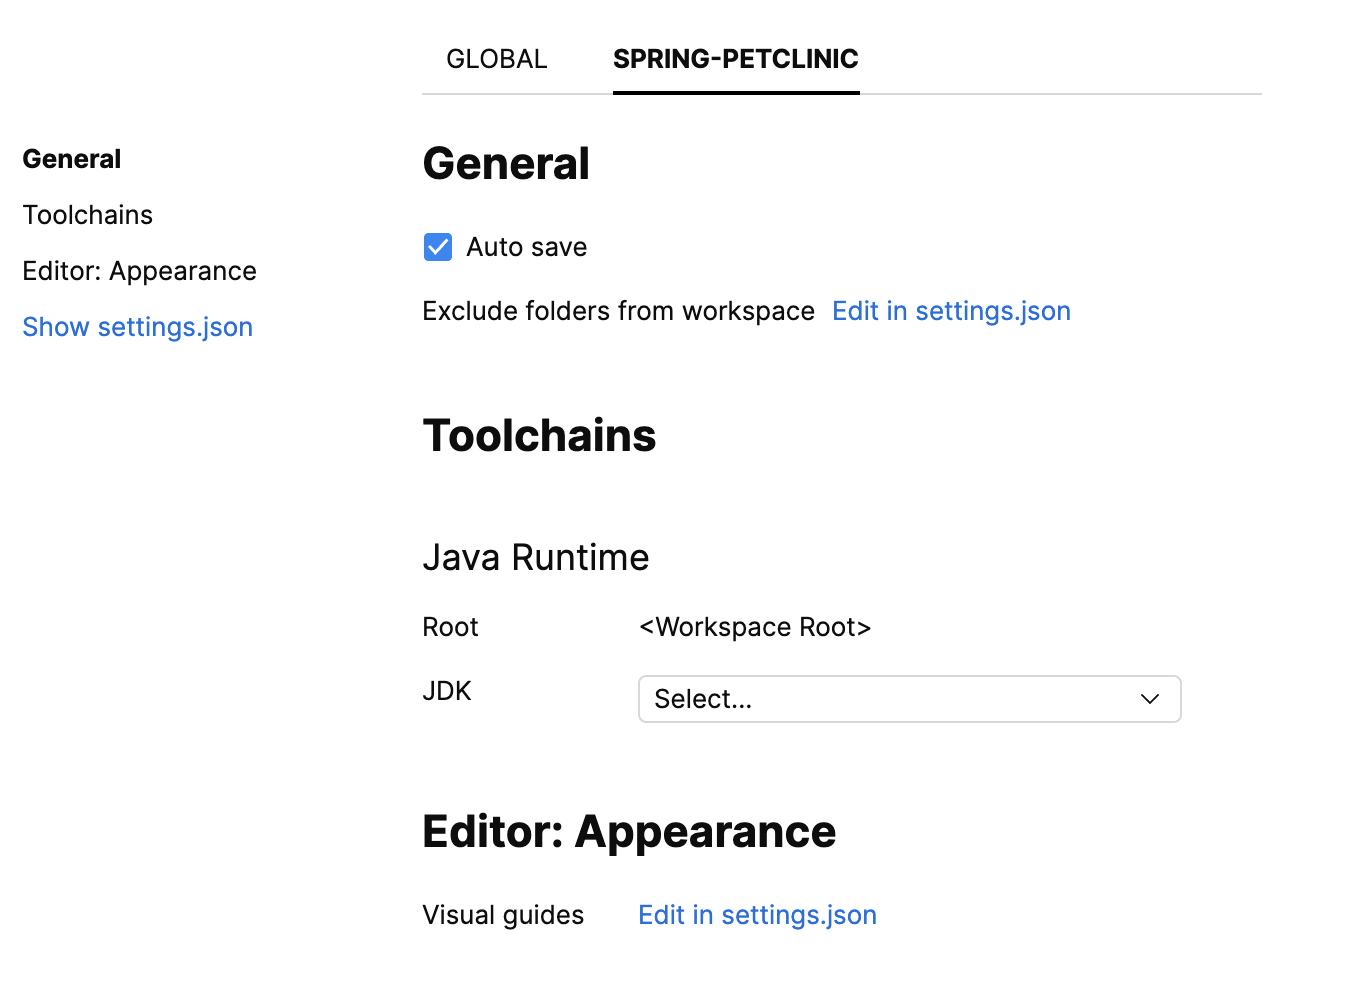Image resolution: width=1357 pixels, height=994 pixels.
Task: Select General in the sidebar navigation
Action: (x=71, y=158)
